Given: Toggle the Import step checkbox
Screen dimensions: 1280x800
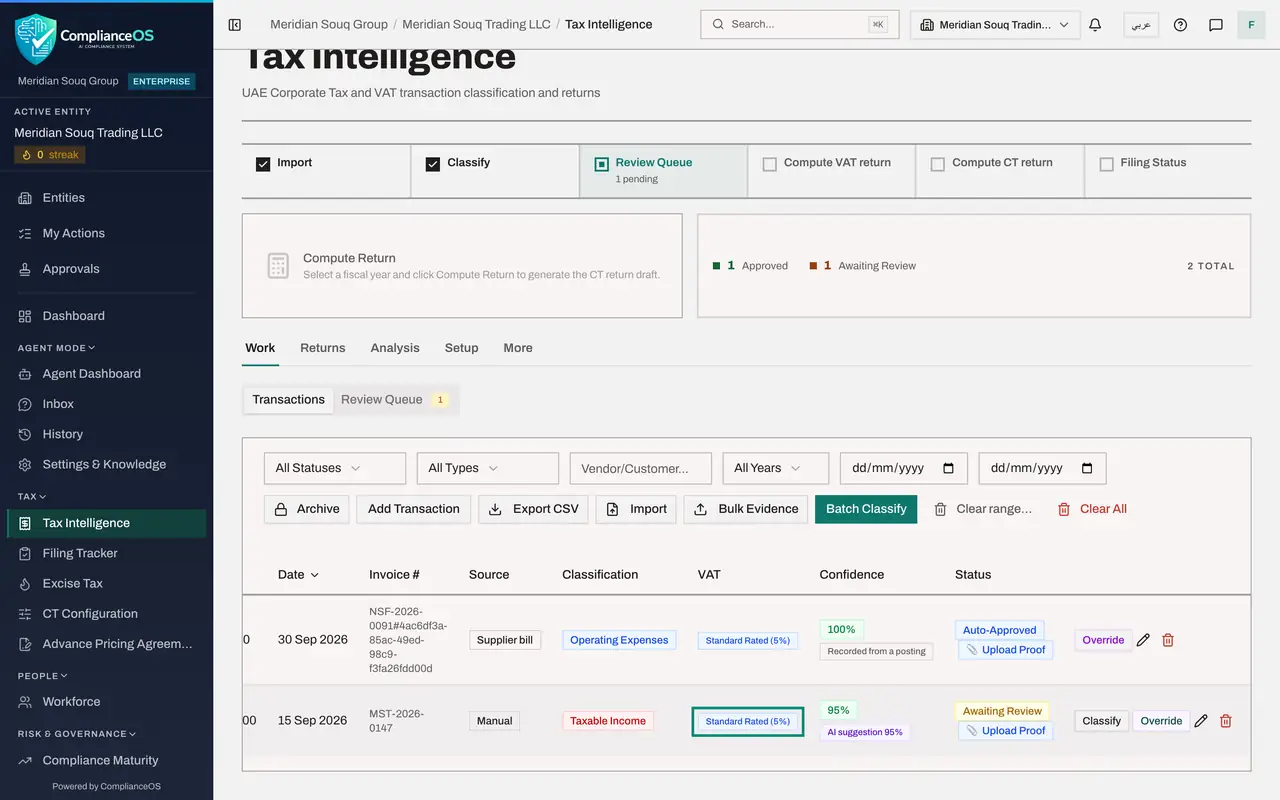Looking at the screenshot, I should [x=263, y=164].
